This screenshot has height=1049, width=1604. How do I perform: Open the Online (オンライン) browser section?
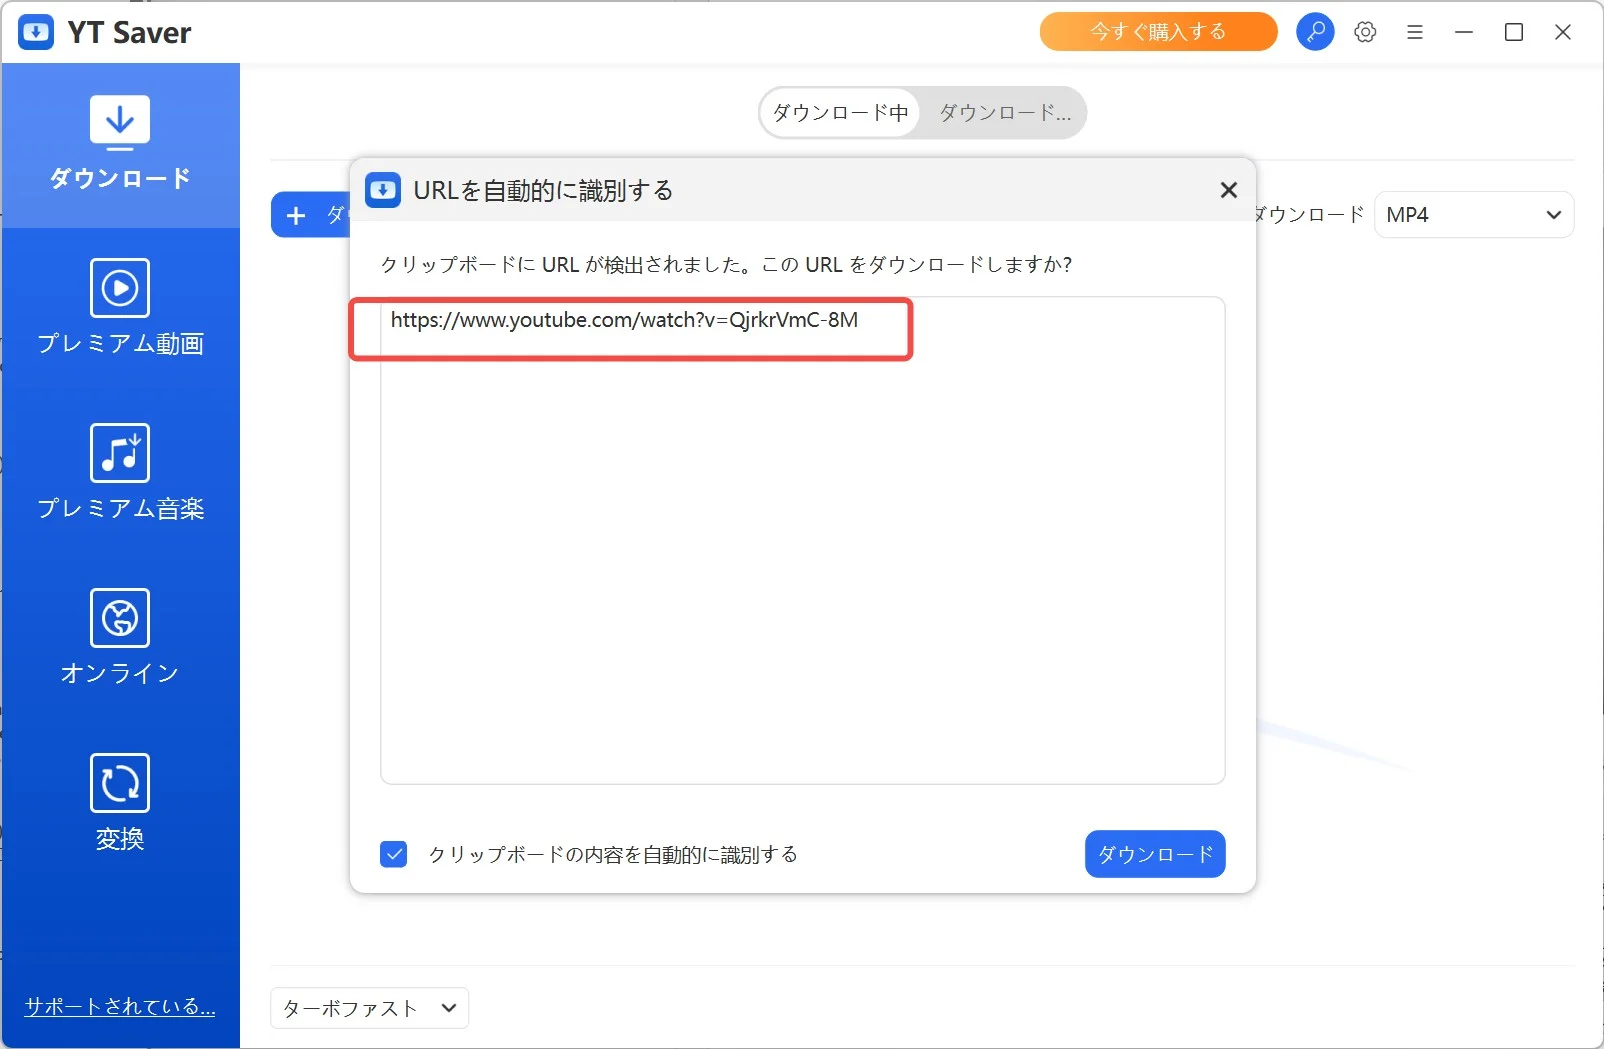tap(120, 638)
